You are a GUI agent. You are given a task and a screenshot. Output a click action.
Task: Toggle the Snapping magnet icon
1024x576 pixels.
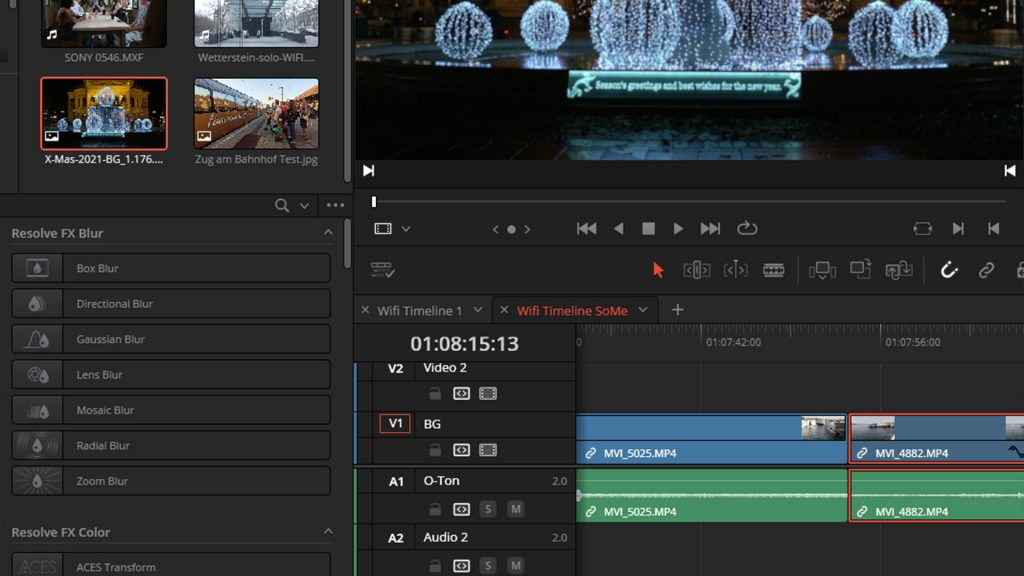[947, 270]
